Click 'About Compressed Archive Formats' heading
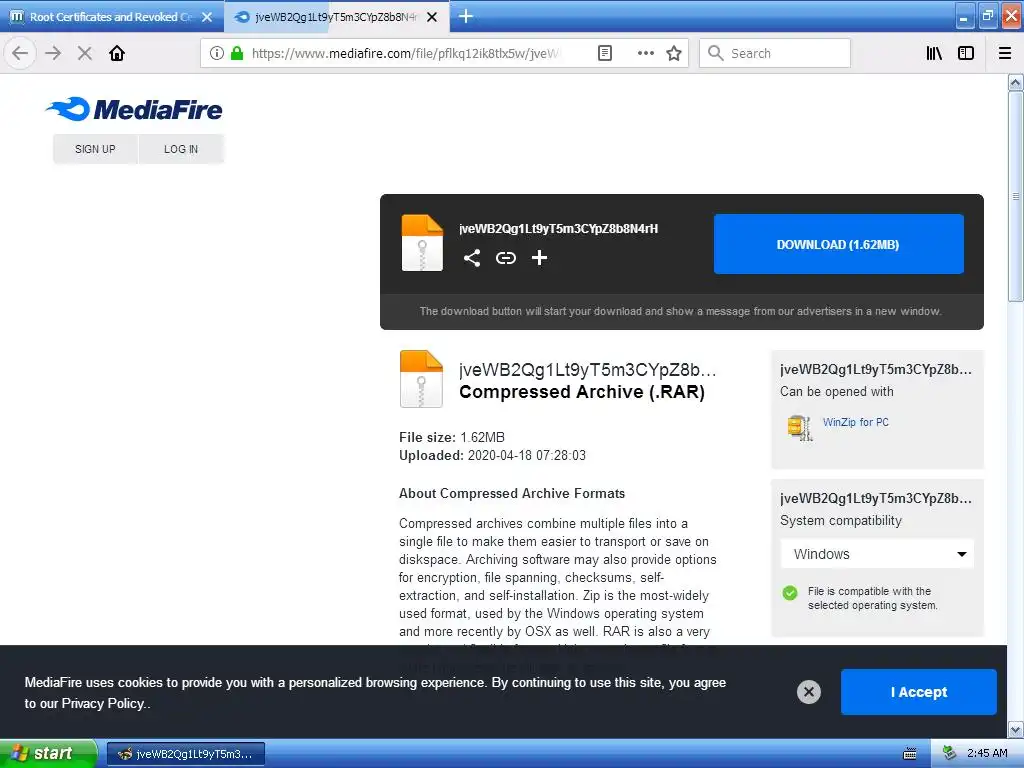Image resolution: width=1024 pixels, height=768 pixels. [x=512, y=493]
